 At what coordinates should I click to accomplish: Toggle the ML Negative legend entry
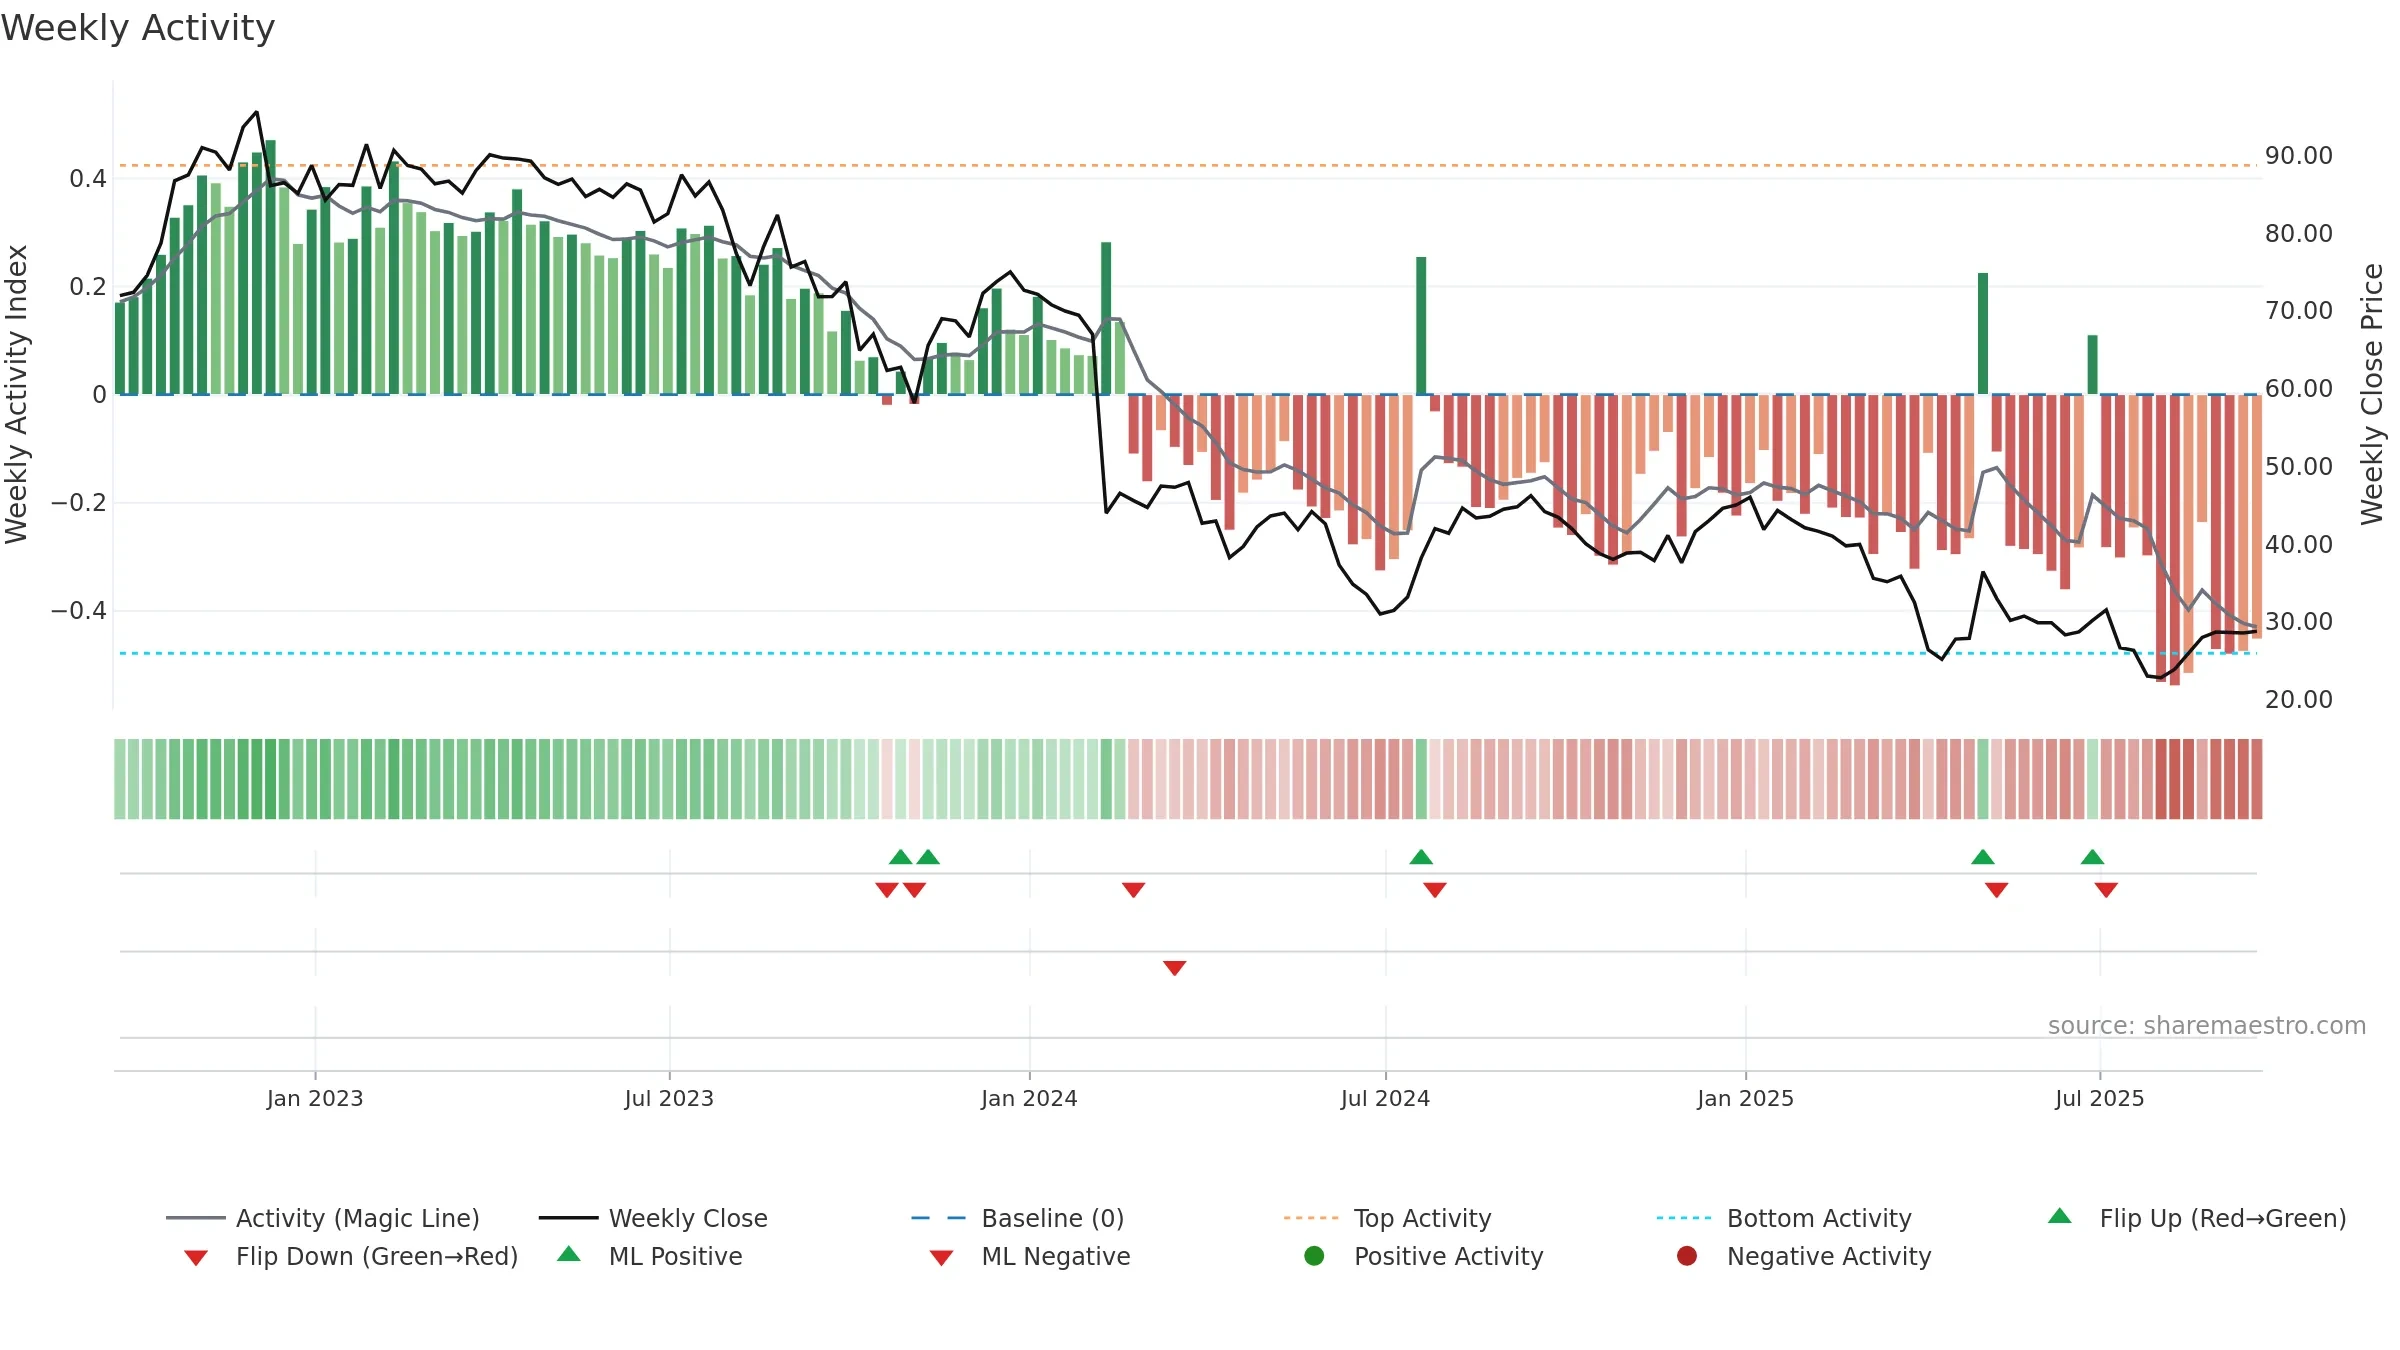[1030, 1256]
